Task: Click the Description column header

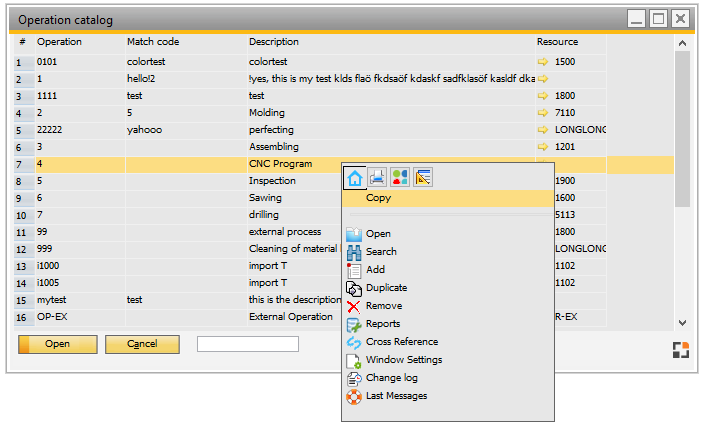Action: pyautogui.click(x=274, y=42)
